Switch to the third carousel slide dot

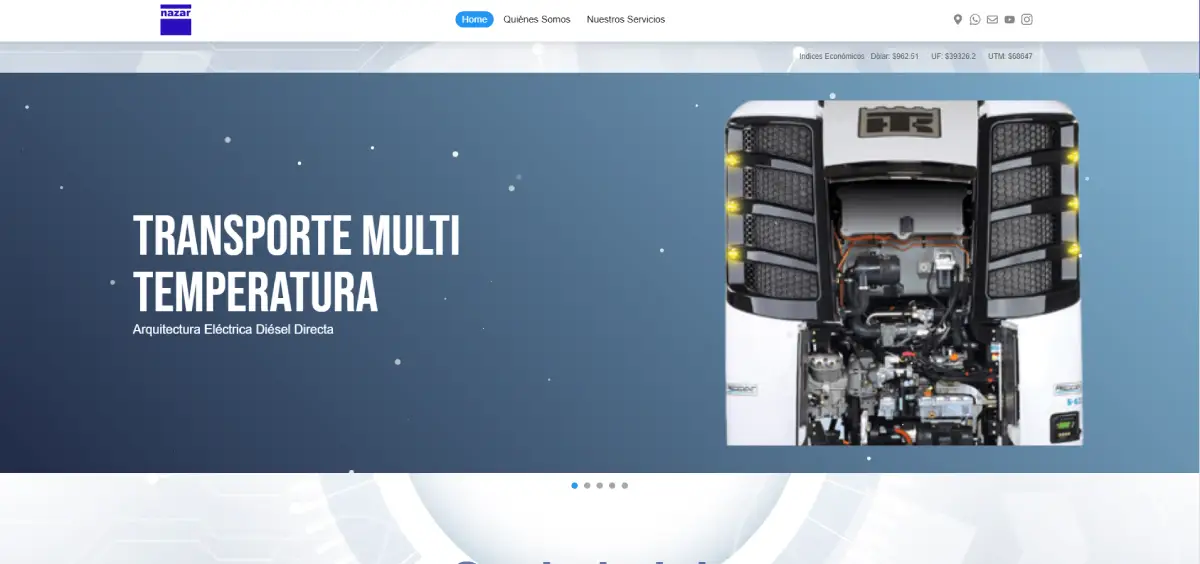pos(600,485)
